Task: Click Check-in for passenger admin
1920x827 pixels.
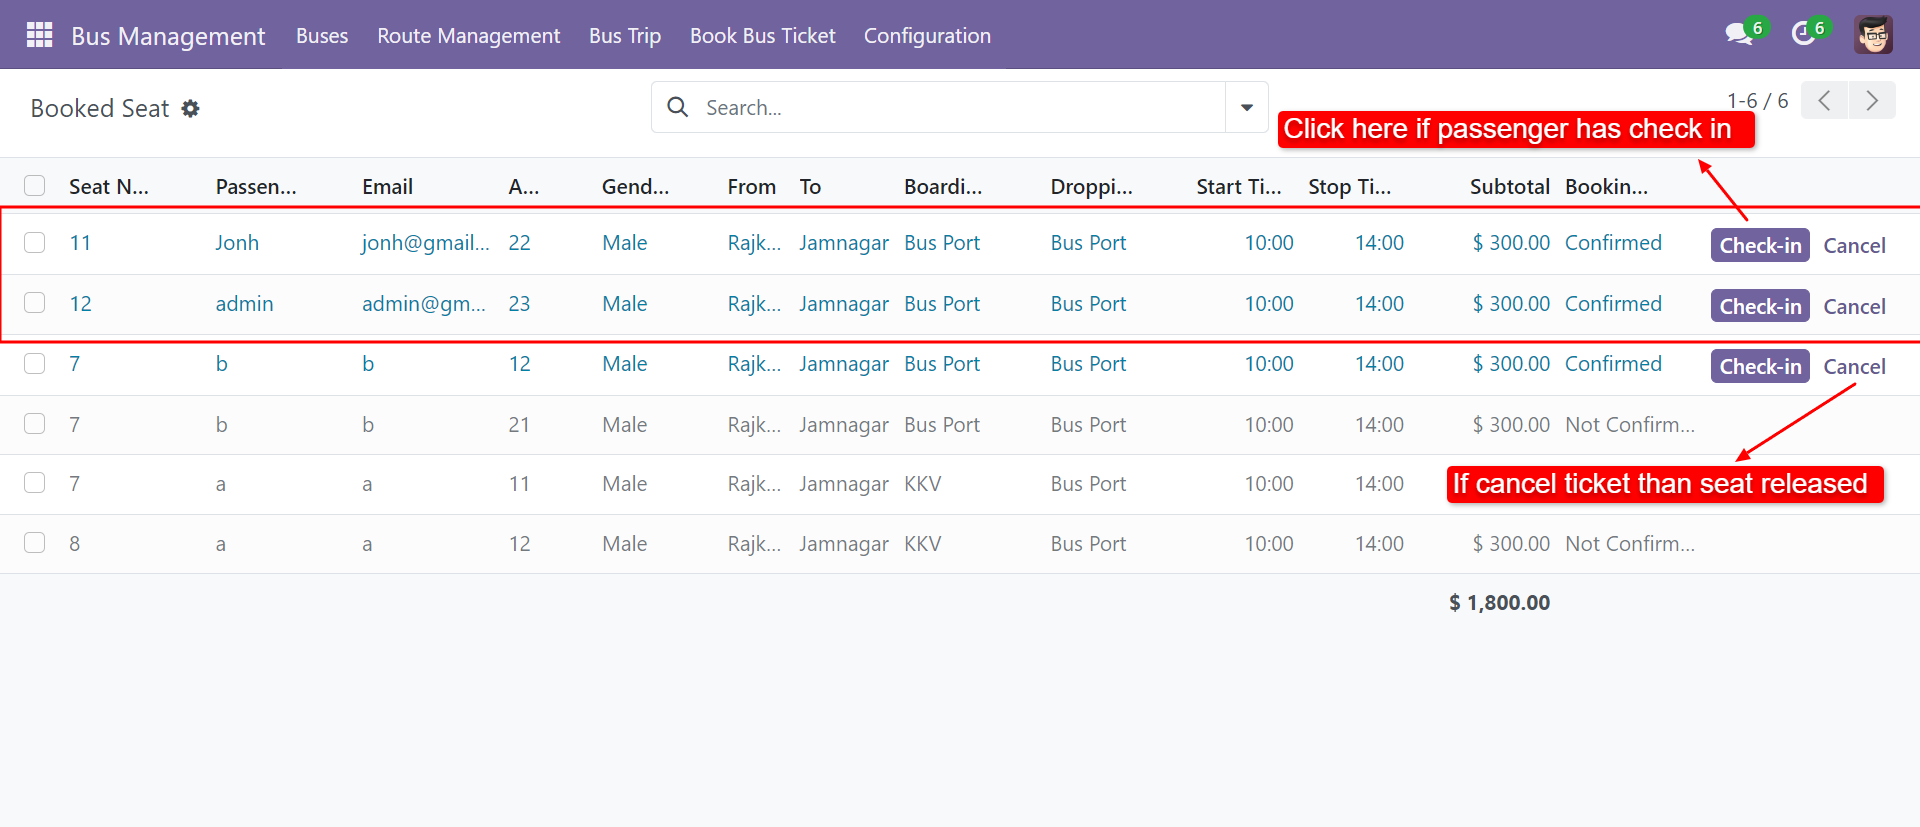Action: pos(1760,306)
